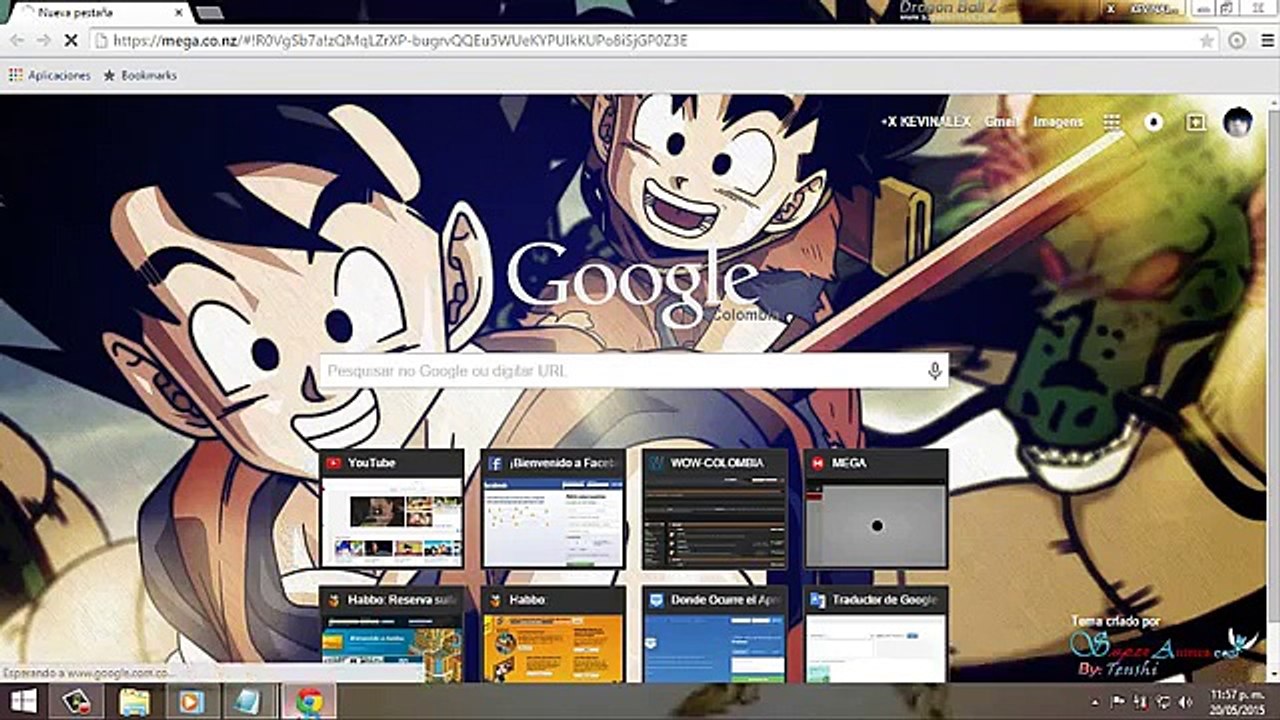Open the Google+ share box icon
This screenshot has width=1280, height=720.
coord(1195,122)
